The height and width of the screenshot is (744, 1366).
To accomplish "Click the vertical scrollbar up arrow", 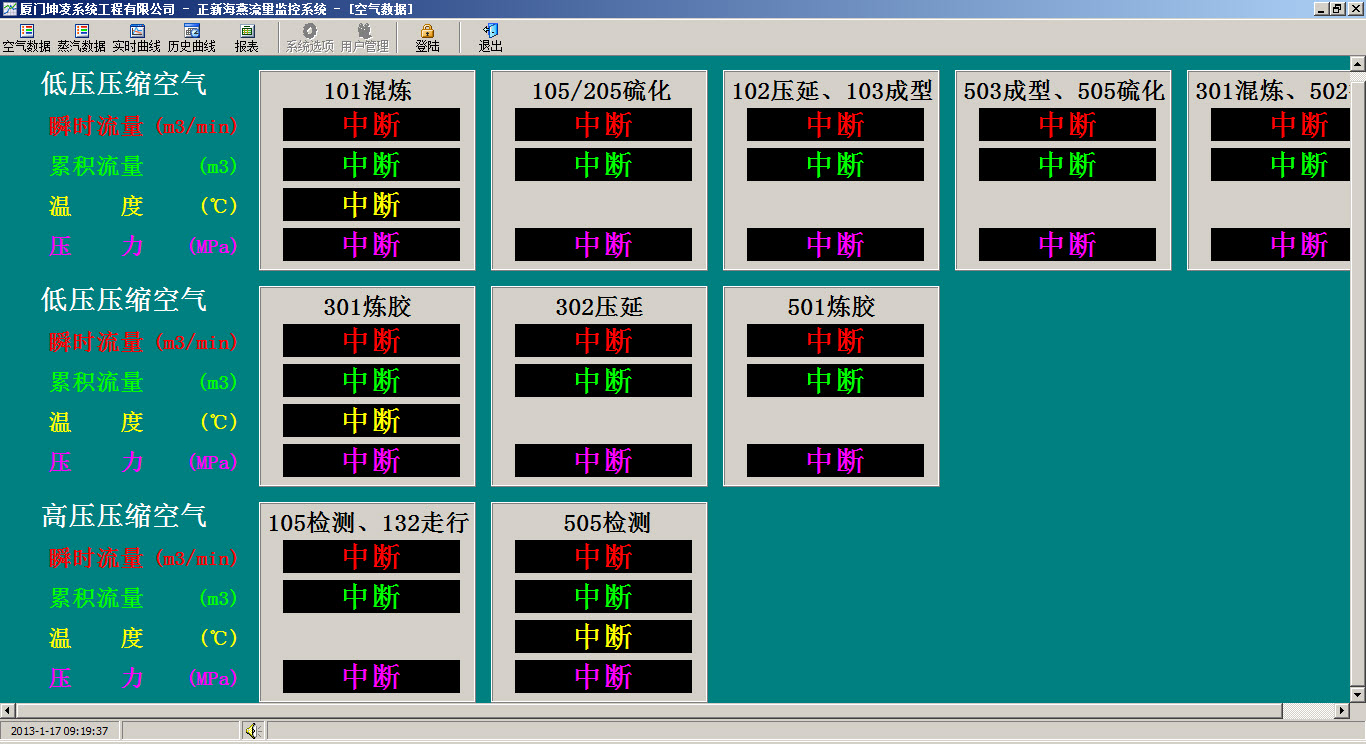I will click(1357, 65).
